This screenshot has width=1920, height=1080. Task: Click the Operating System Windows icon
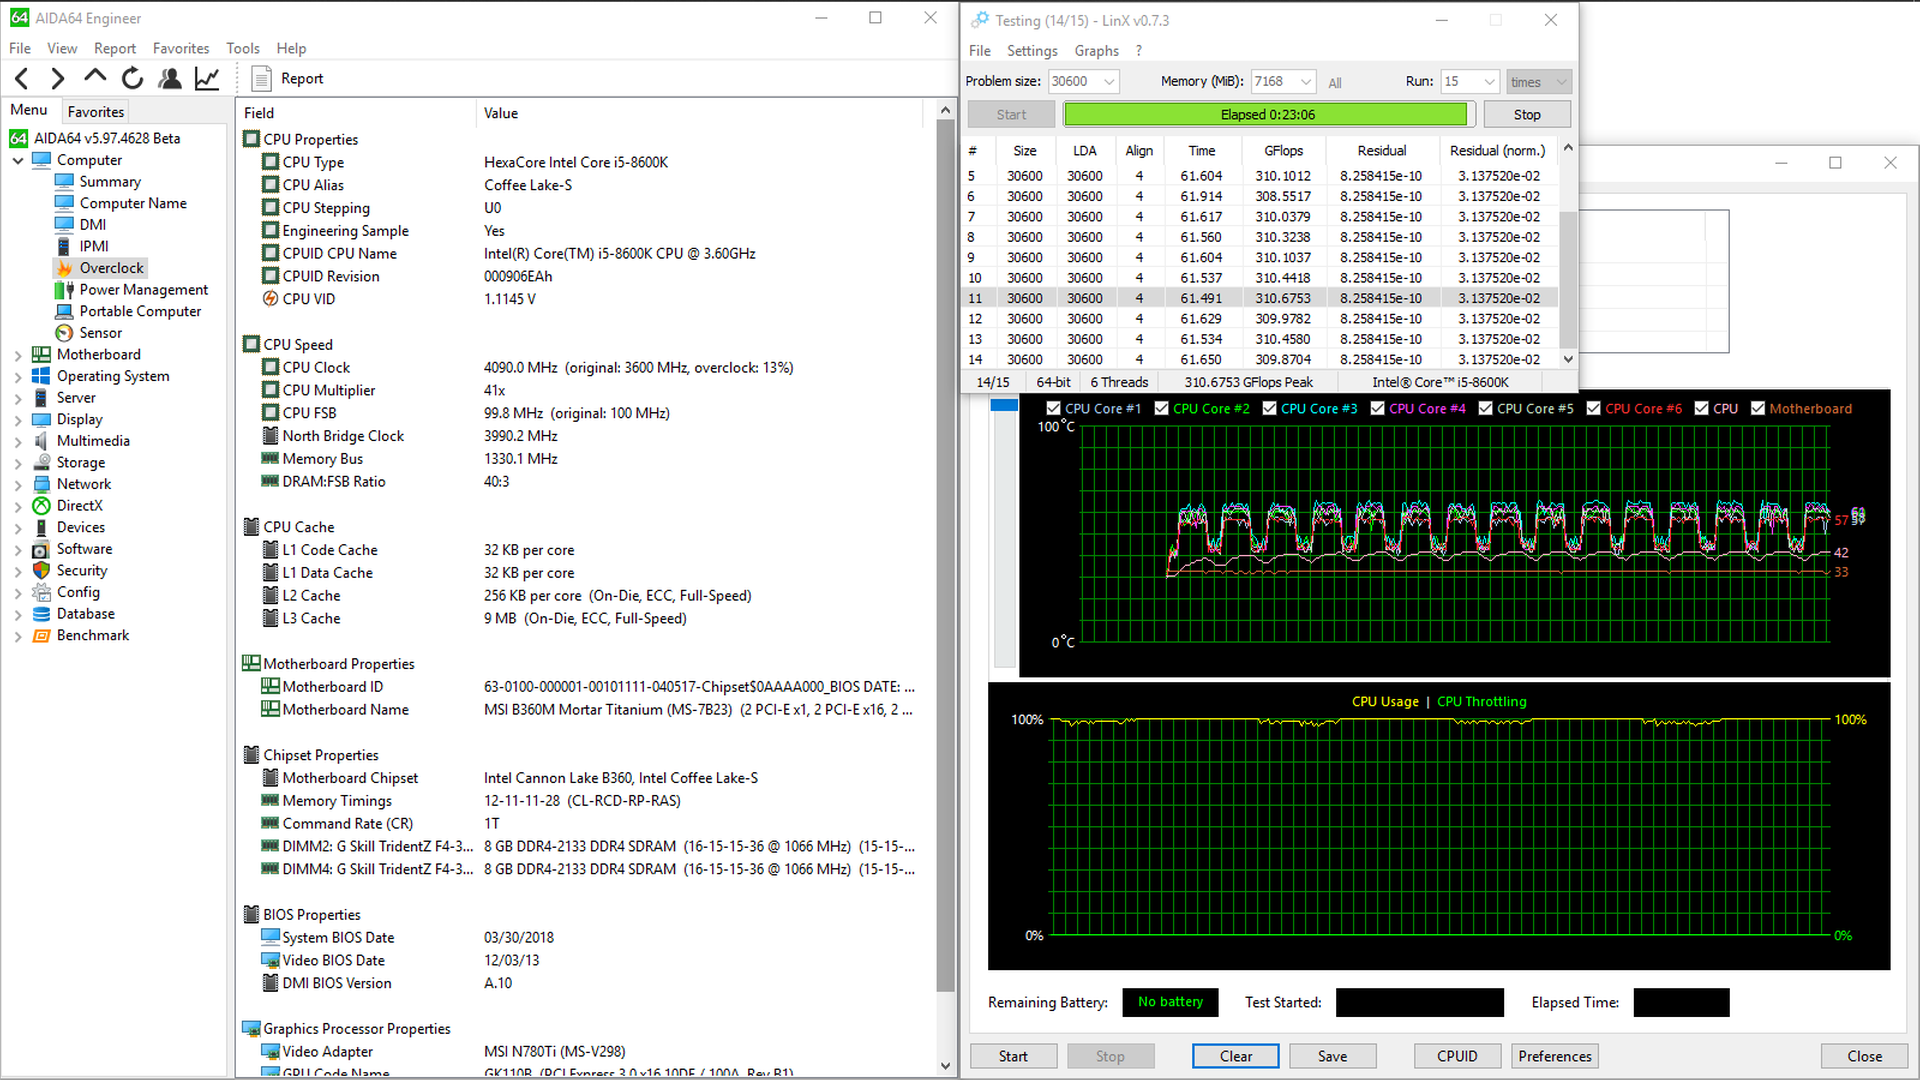click(x=41, y=376)
